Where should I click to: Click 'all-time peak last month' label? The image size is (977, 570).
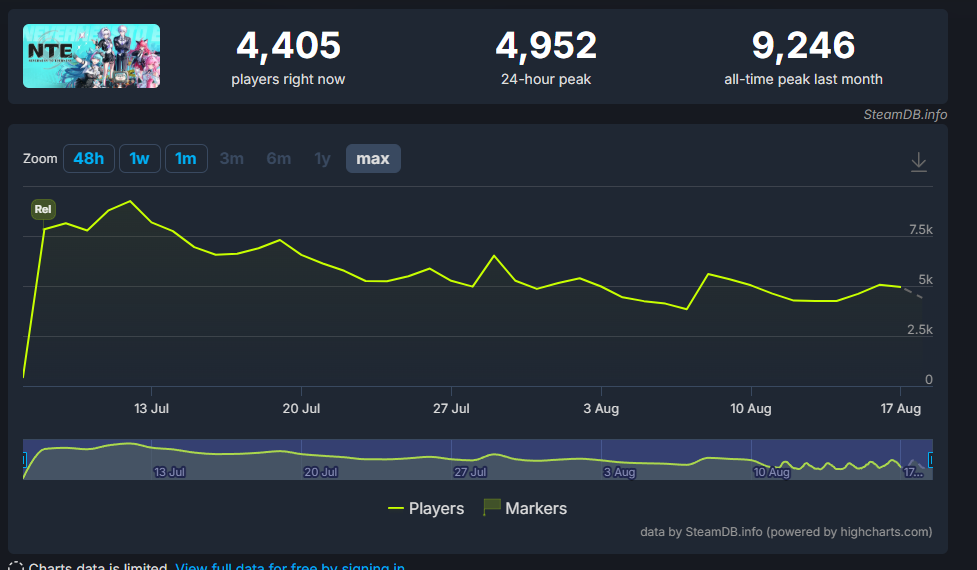[x=803, y=79]
